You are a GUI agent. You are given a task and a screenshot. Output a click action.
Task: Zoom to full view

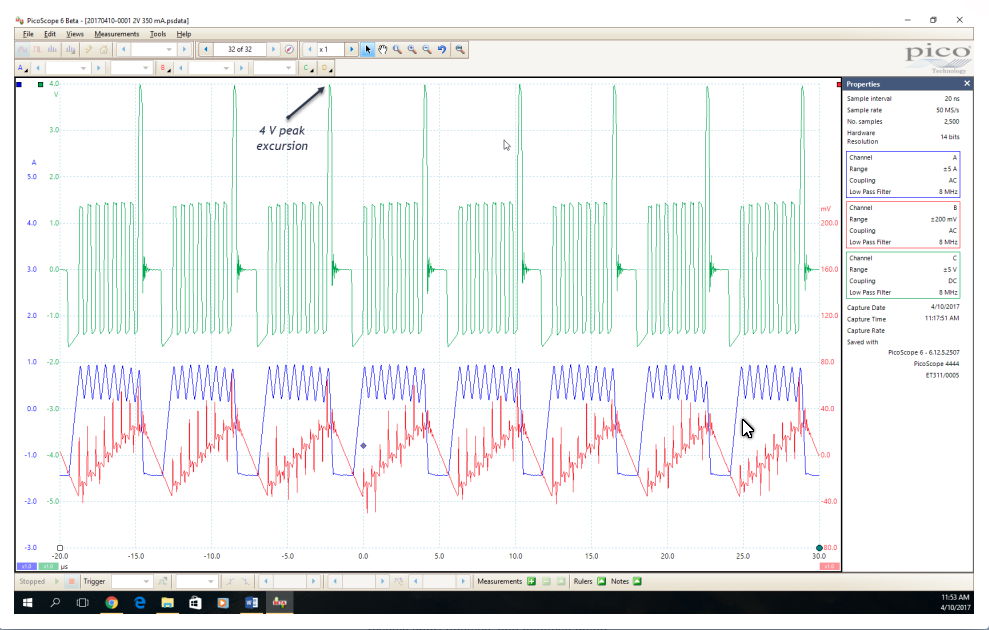[x=460, y=49]
